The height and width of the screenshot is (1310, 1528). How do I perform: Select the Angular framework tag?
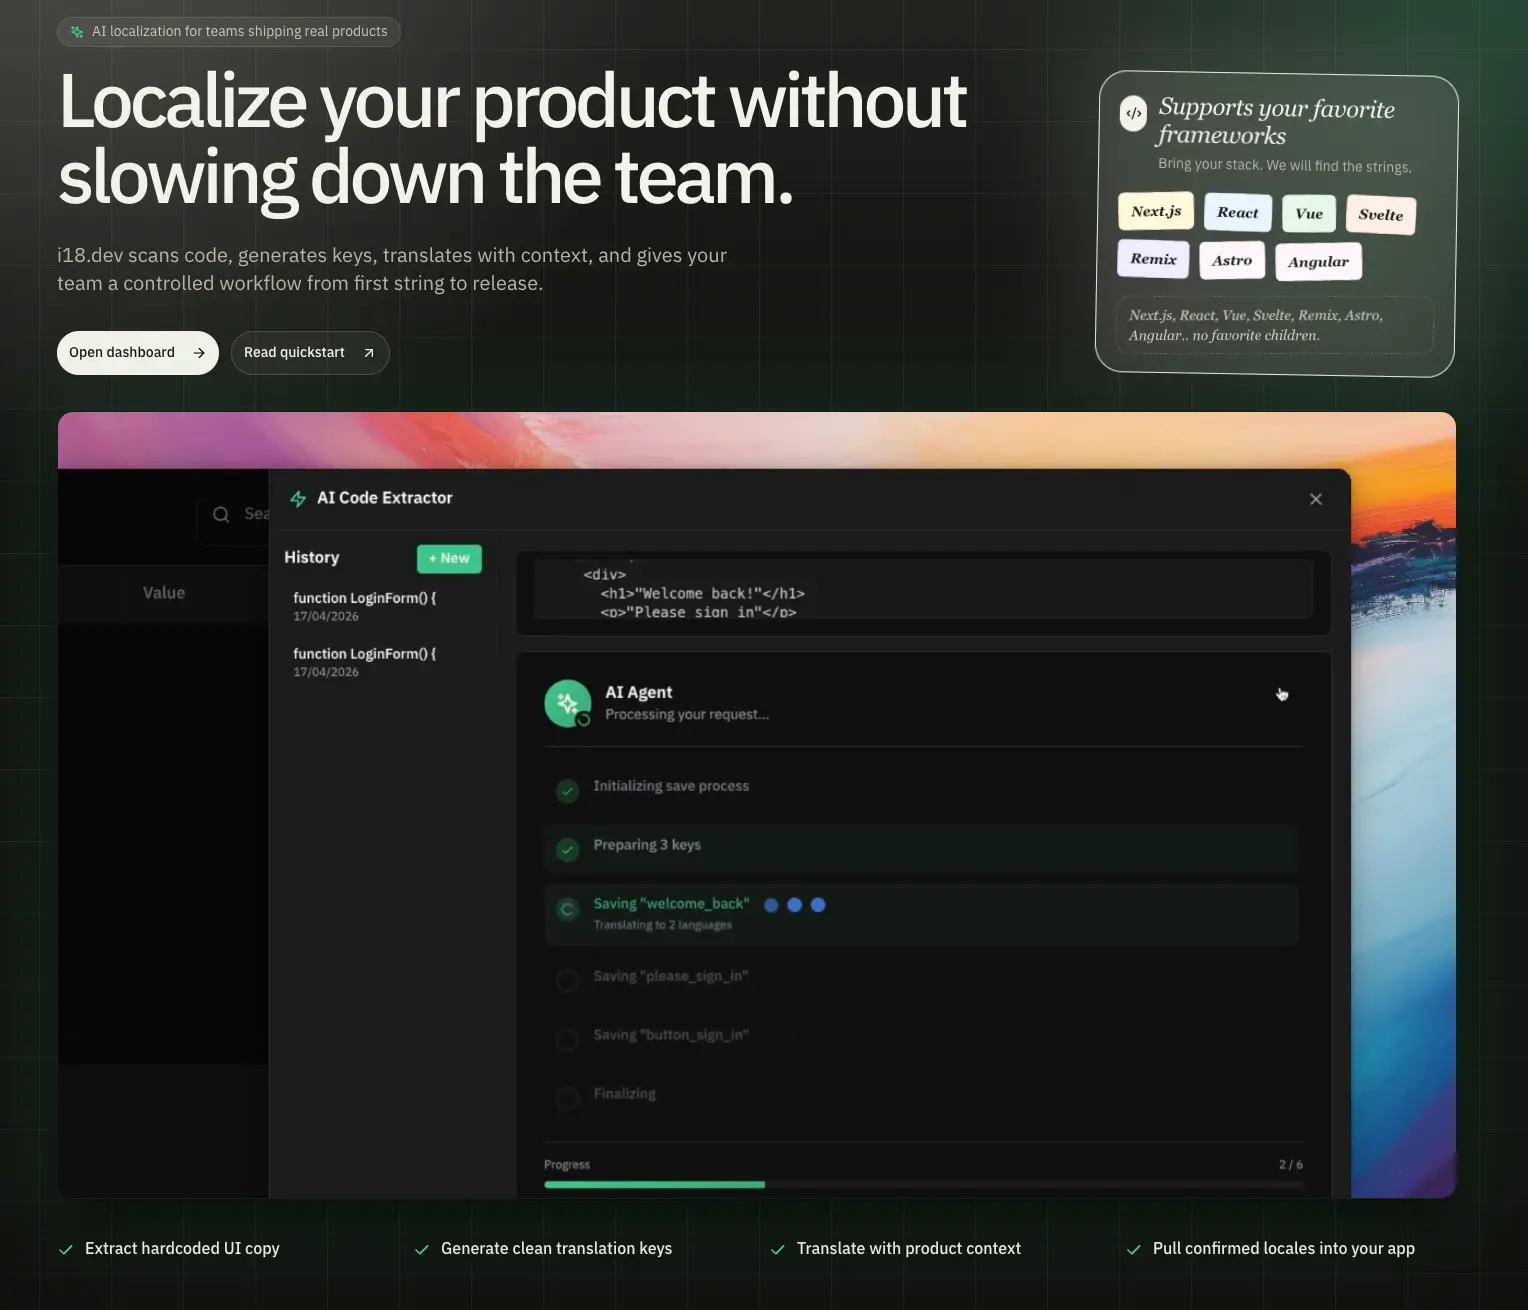(1318, 262)
